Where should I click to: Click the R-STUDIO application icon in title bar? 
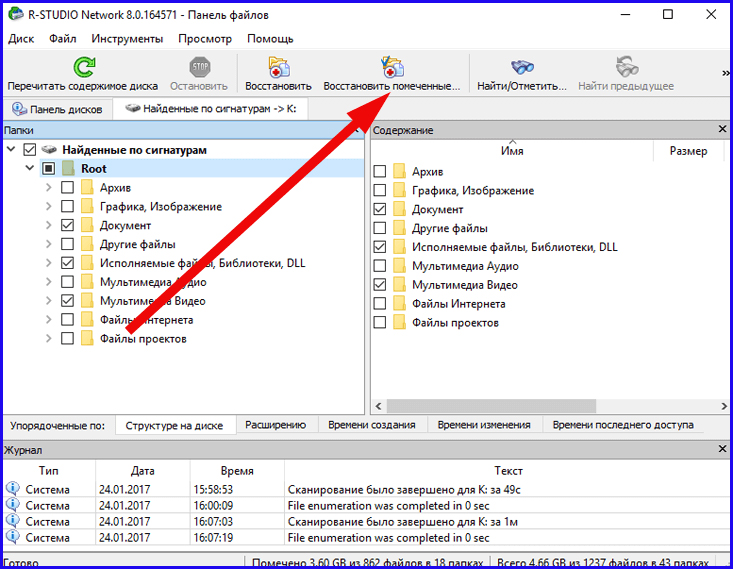tap(15, 14)
